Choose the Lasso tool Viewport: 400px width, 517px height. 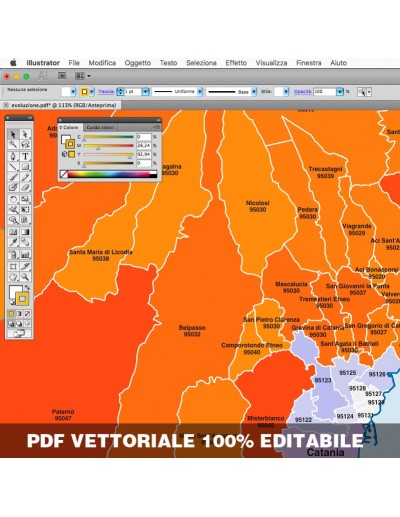(x=25, y=144)
